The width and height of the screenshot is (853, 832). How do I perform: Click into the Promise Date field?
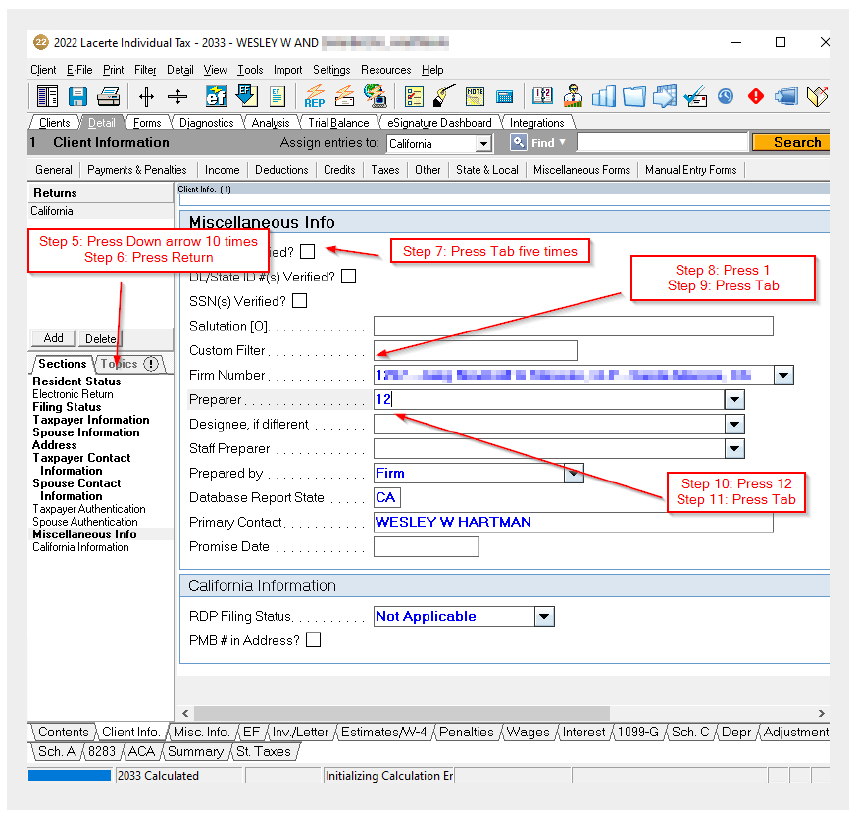[426, 547]
